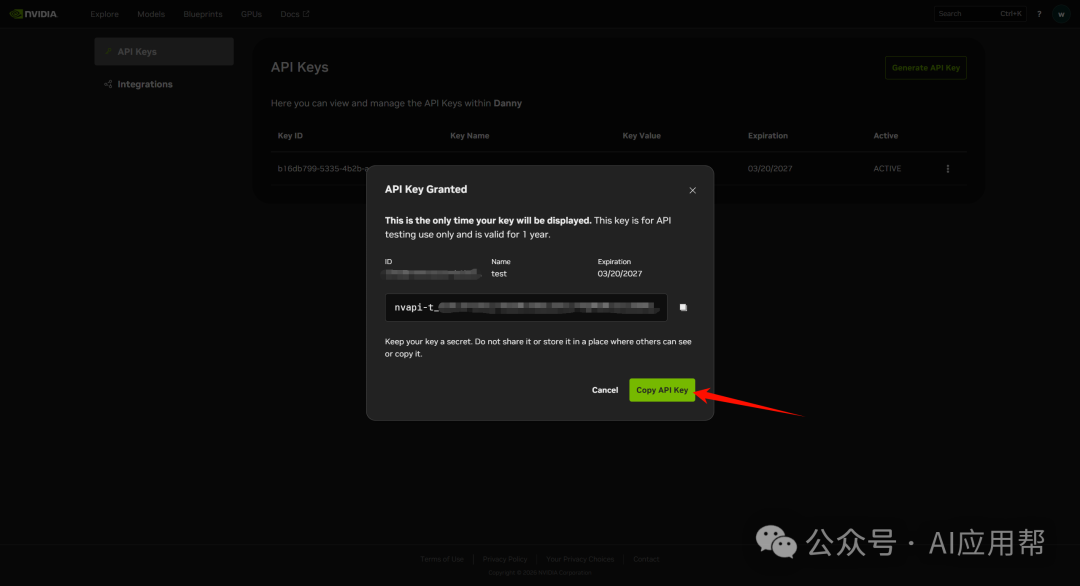Click the Key Value column header
The height and width of the screenshot is (586, 1080).
click(x=641, y=136)
